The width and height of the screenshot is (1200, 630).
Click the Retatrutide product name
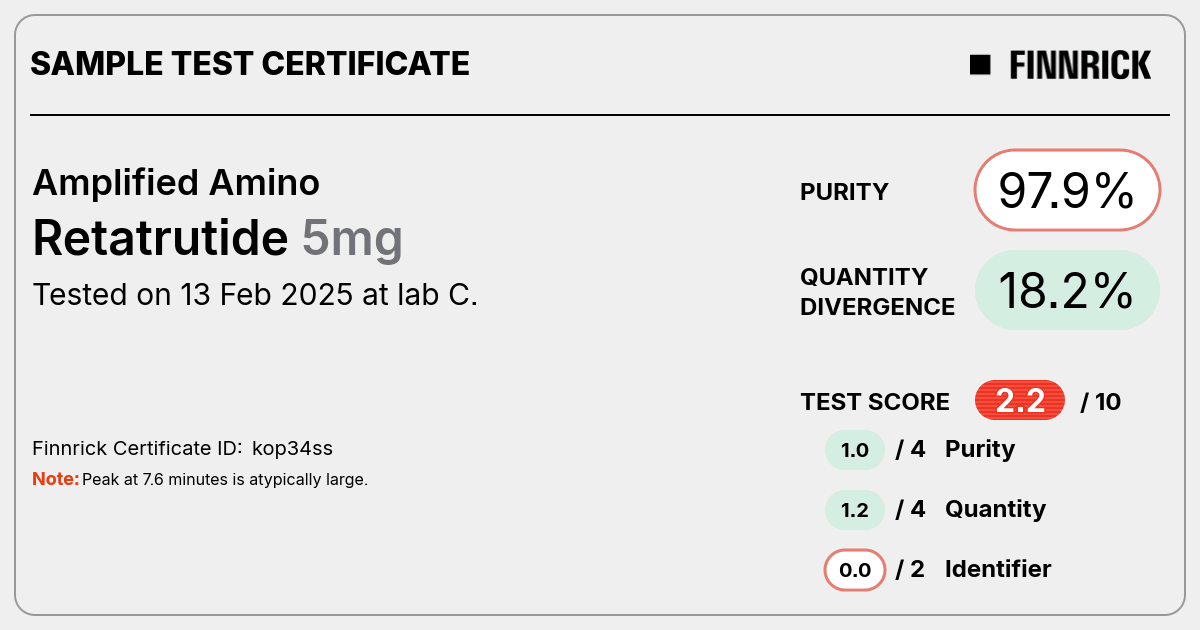pyautogui.click(x=161, y=238)
